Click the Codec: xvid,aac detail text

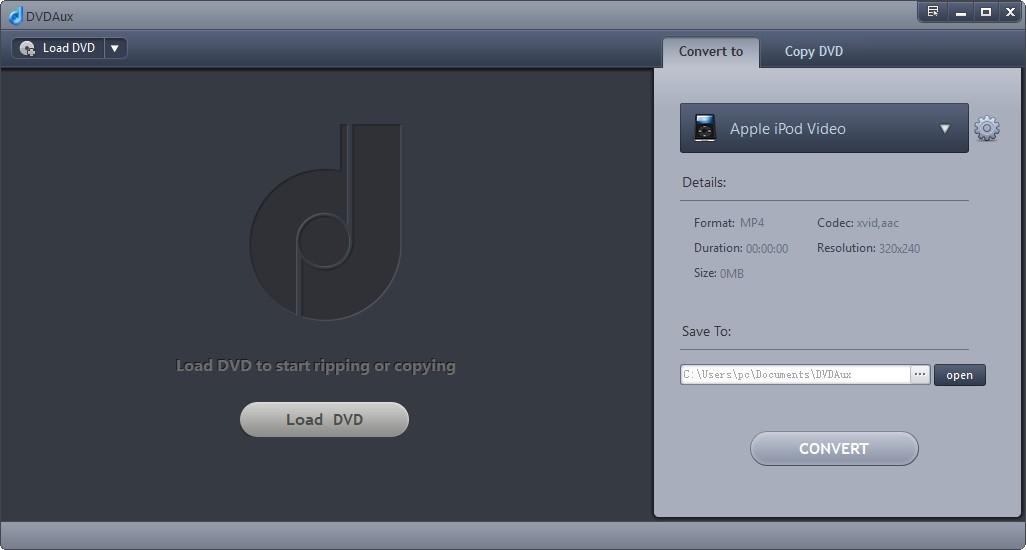tap(858, 223)
